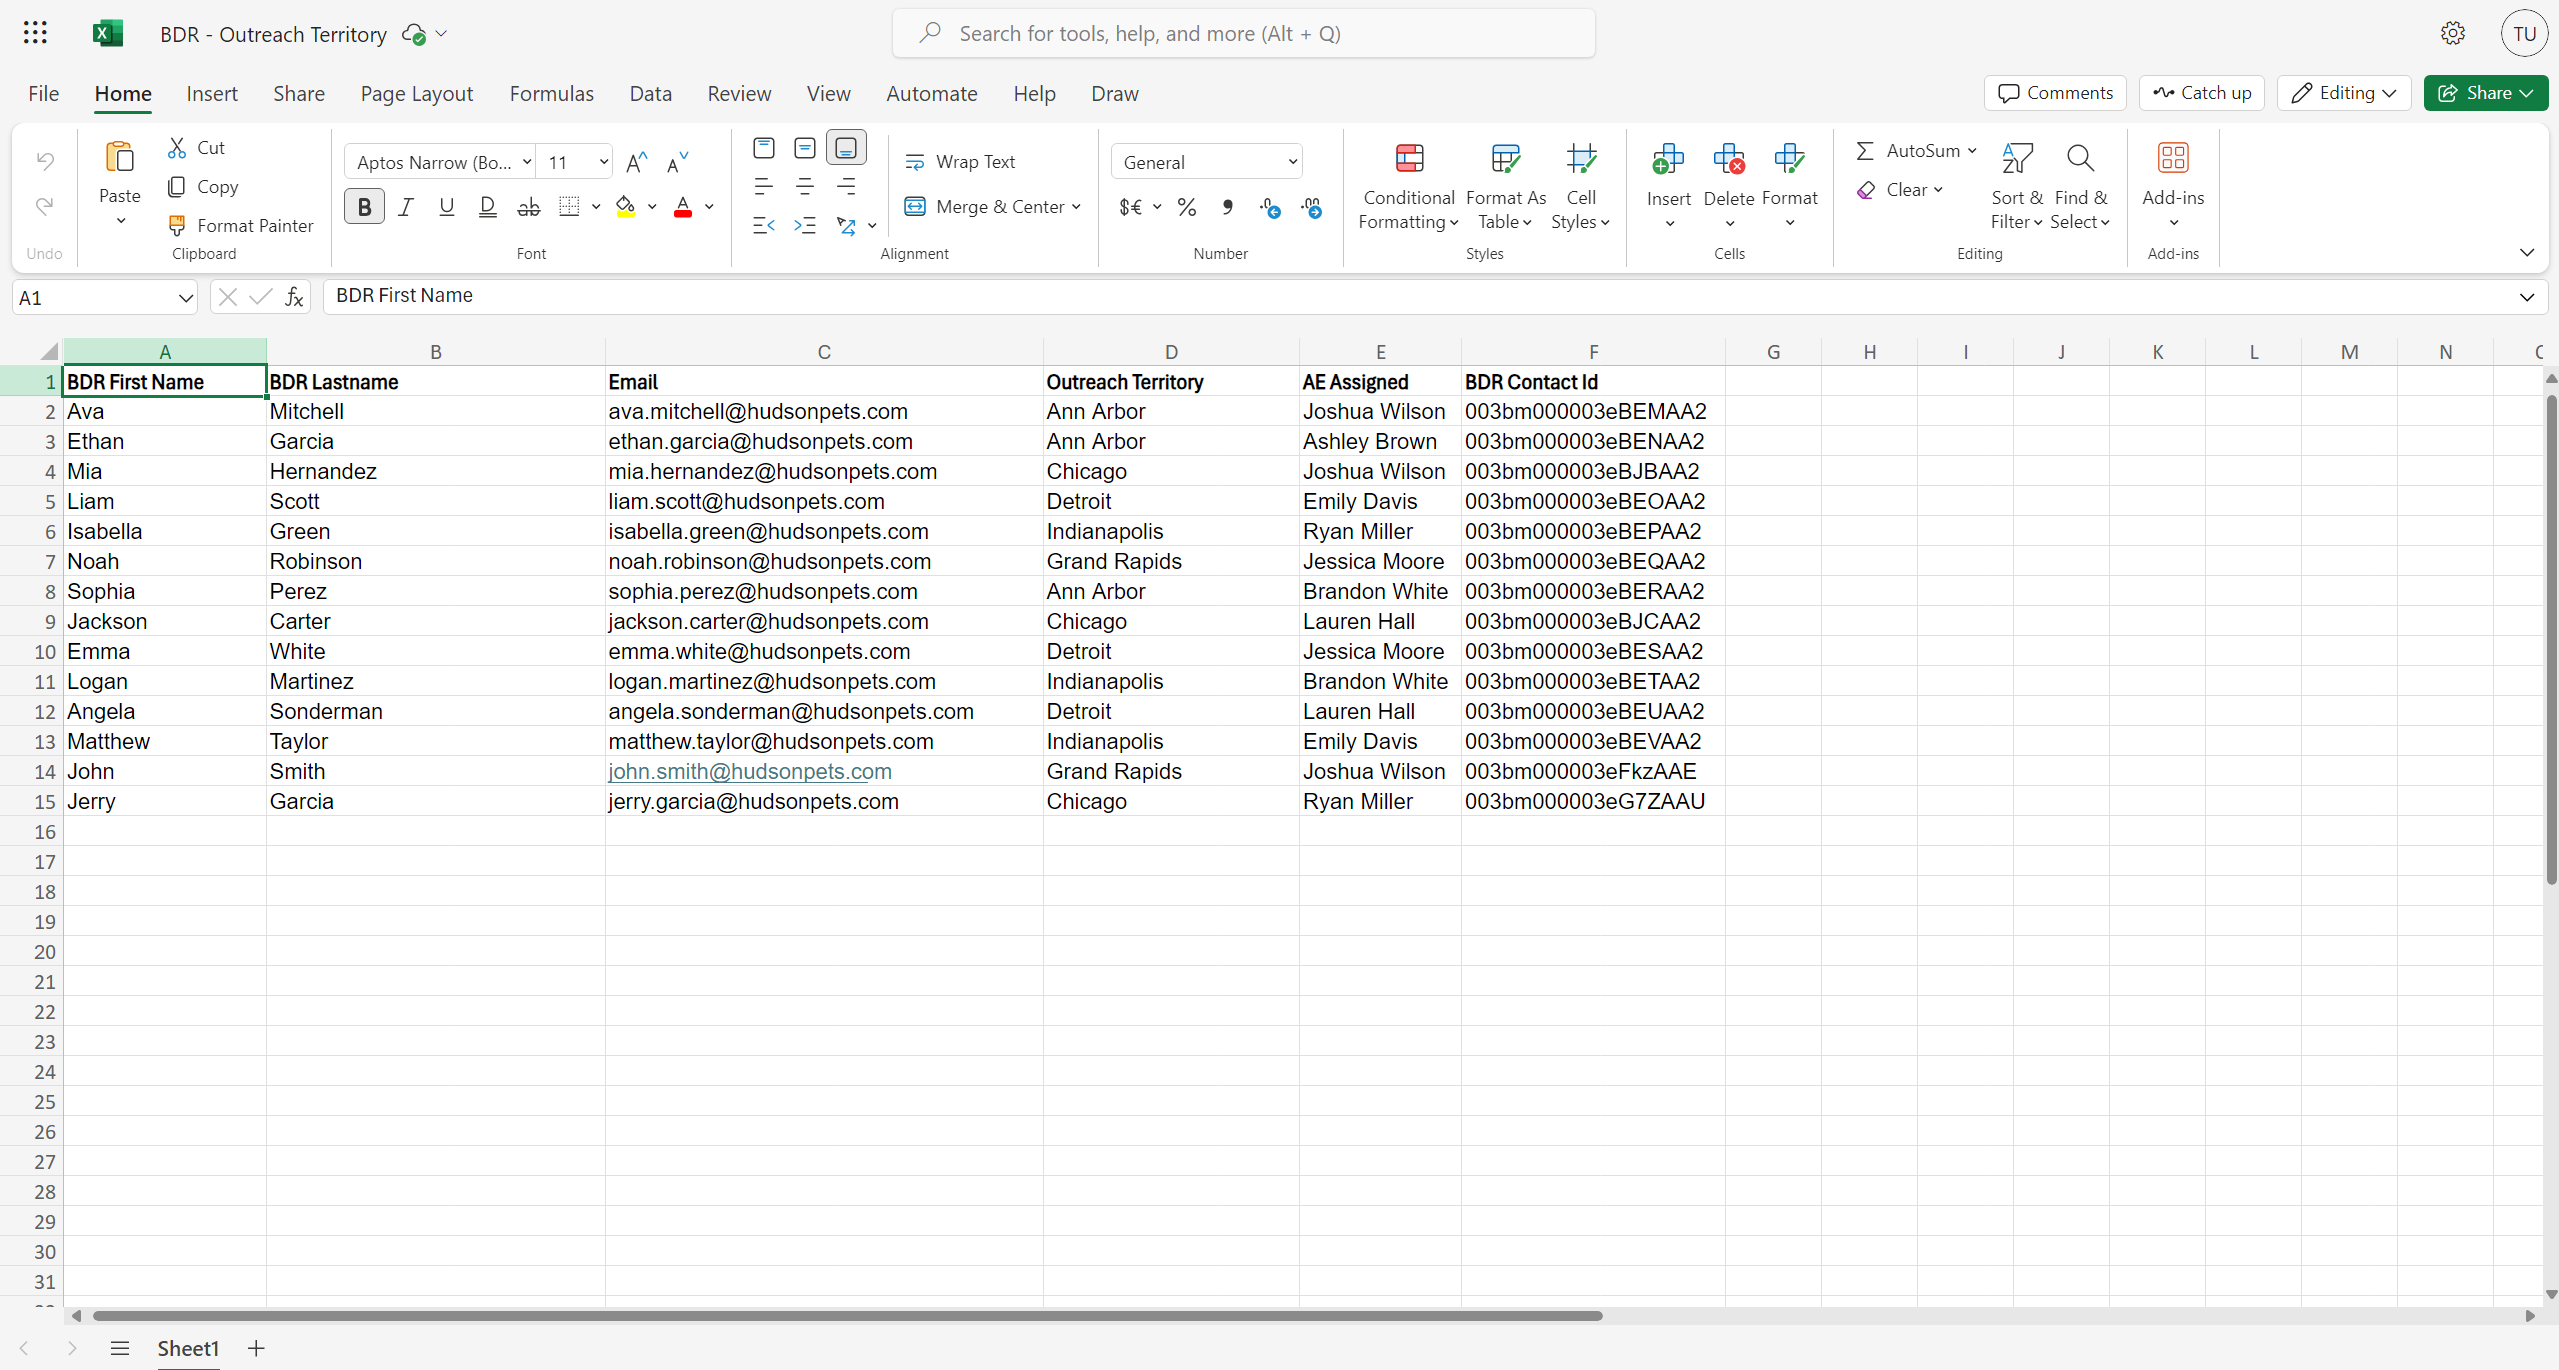Viewport: 2559px width, 1370px height.
Task: Click the Cut scissors icon
Action: click(177, 148)
